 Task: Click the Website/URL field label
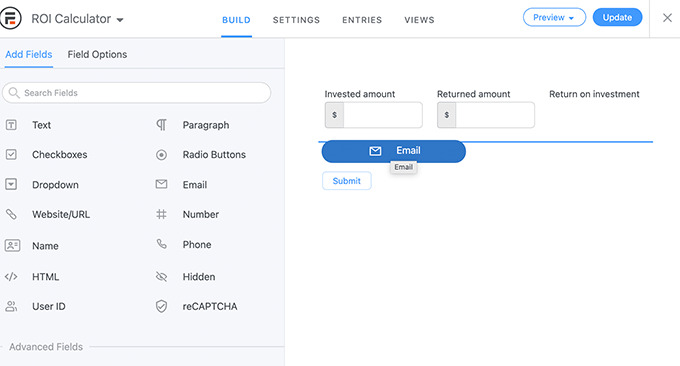[61, 214]
